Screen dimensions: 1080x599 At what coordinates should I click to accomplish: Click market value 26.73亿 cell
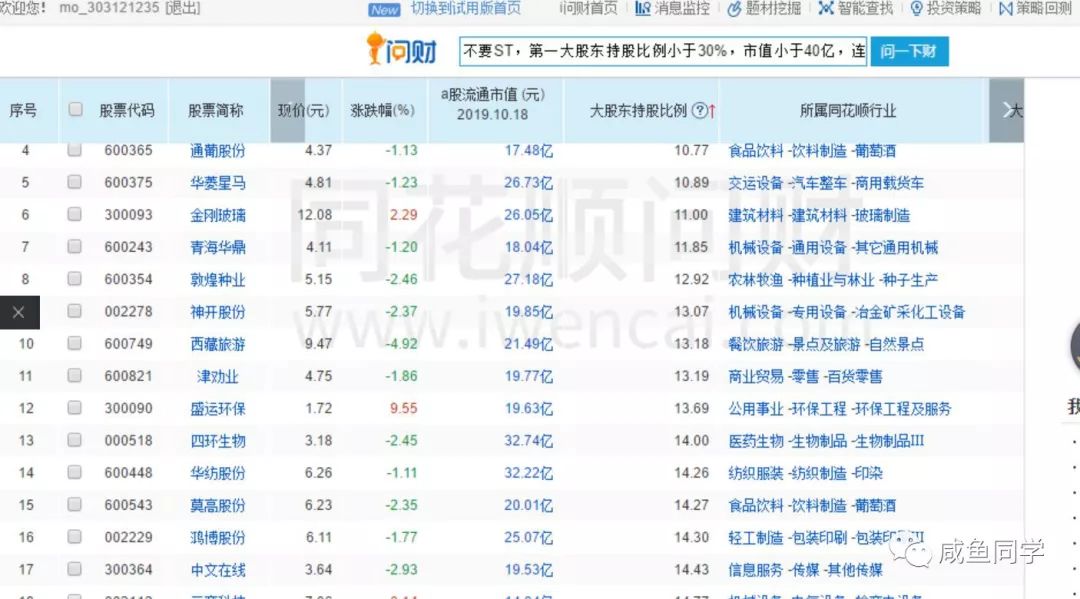(x=528, y=182)
